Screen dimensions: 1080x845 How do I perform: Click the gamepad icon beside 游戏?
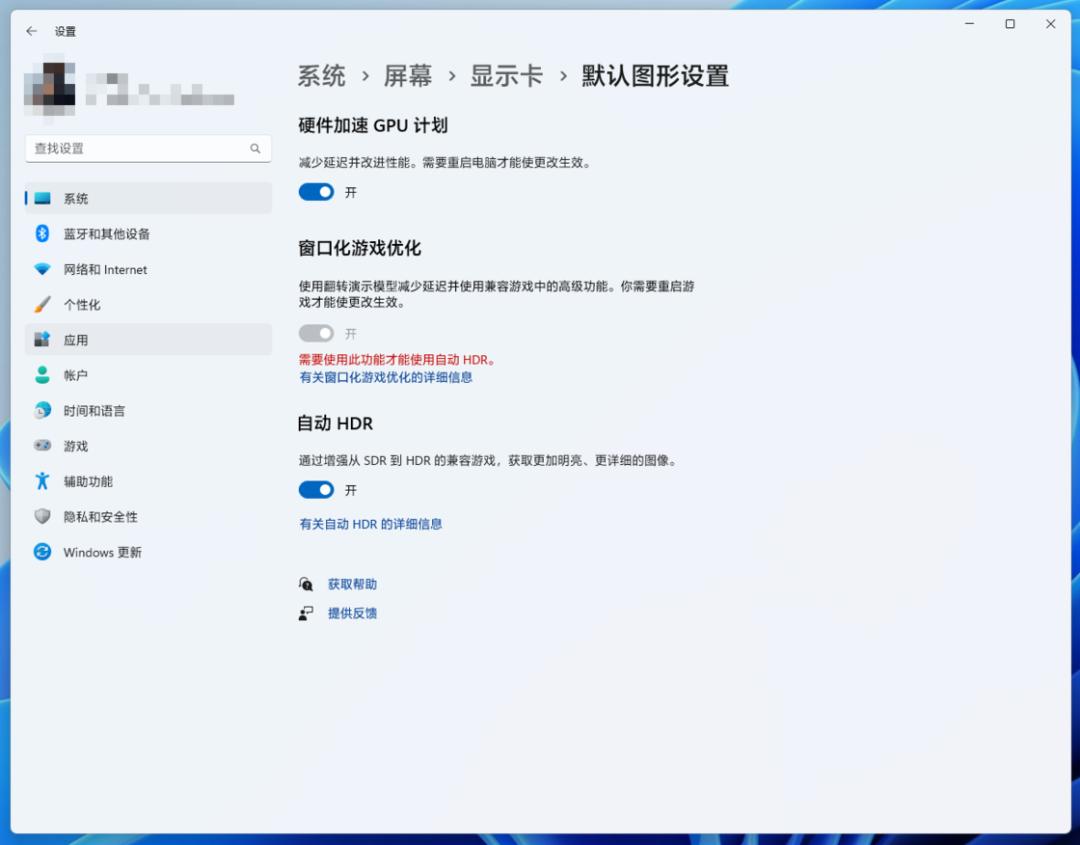click(43, 446)
